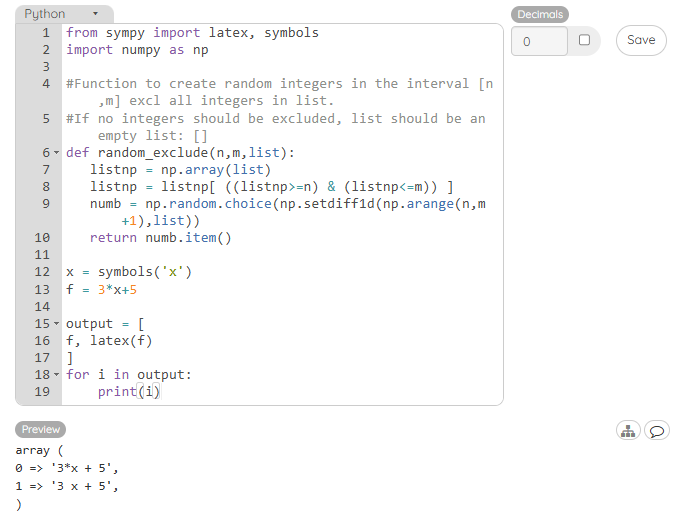Viewport: 693px width, 523px height.
Task: Click the Save button
Action: pos(641,41)
